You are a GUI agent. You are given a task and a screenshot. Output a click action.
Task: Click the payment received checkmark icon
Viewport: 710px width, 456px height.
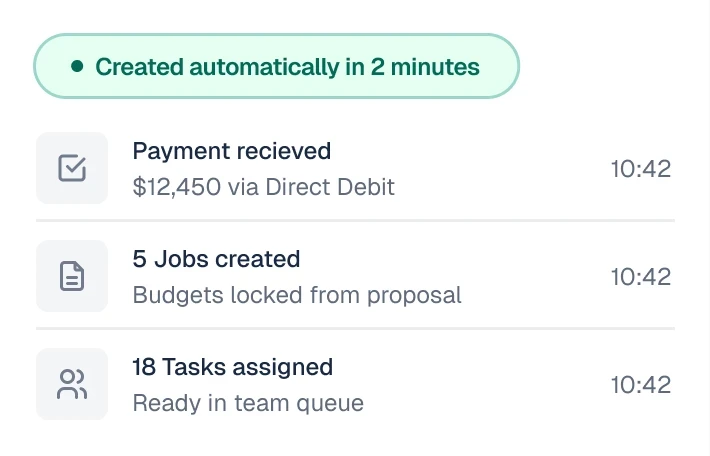[72, 168]
